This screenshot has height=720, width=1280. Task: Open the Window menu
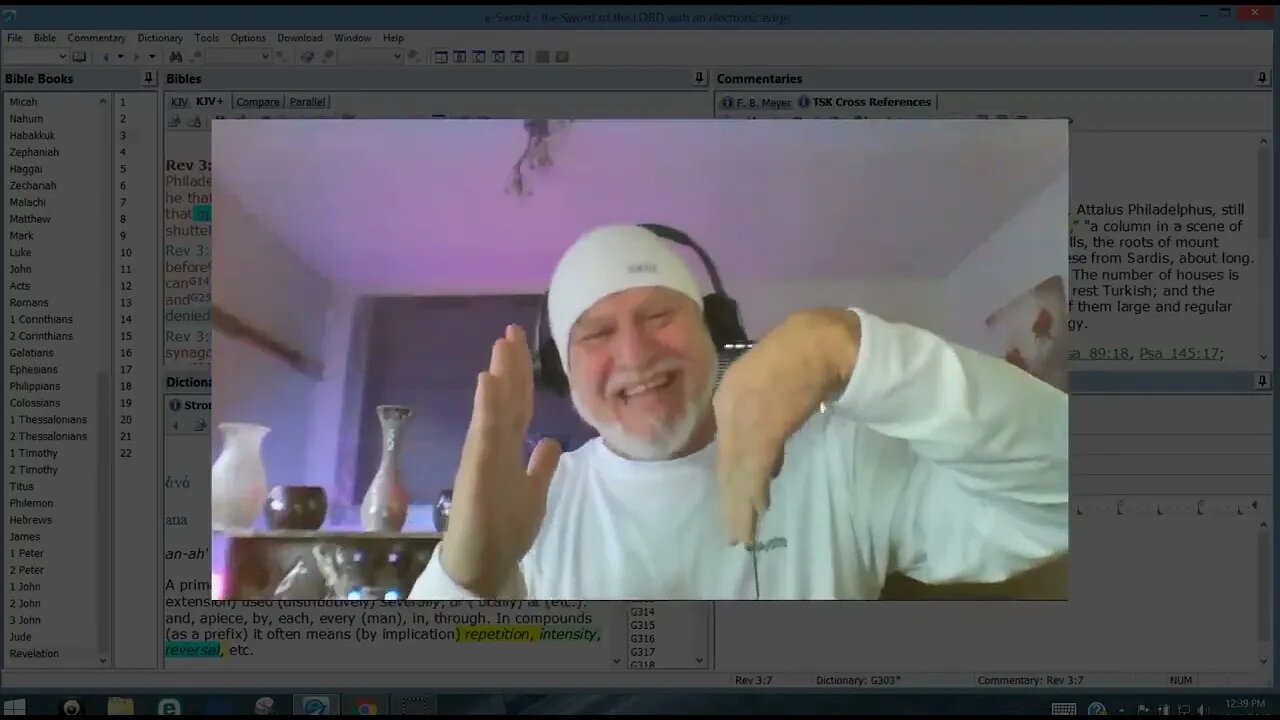(x=352, y=38)
